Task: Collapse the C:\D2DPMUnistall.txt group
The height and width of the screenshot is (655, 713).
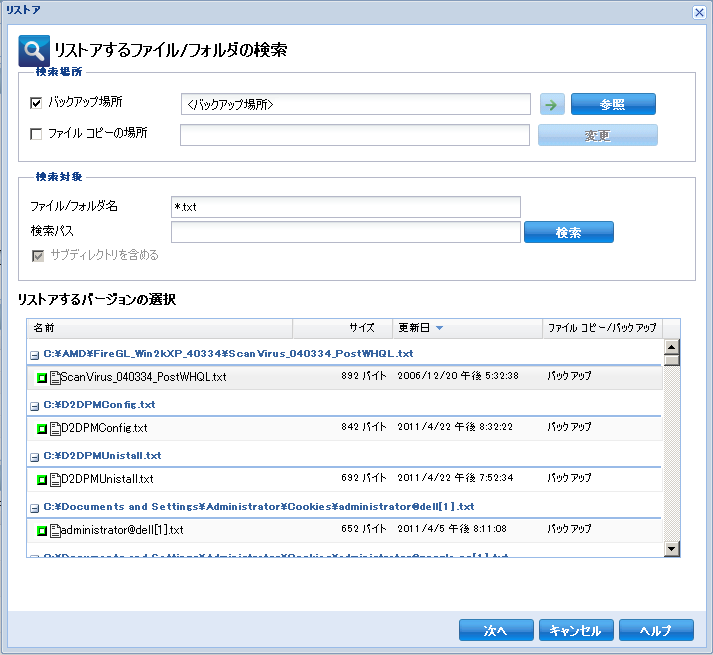Action: point(35,457)
